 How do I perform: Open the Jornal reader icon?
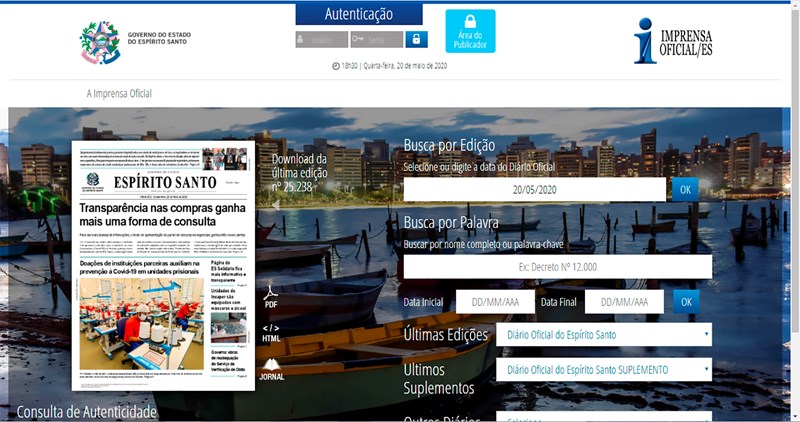pos(271,369)
